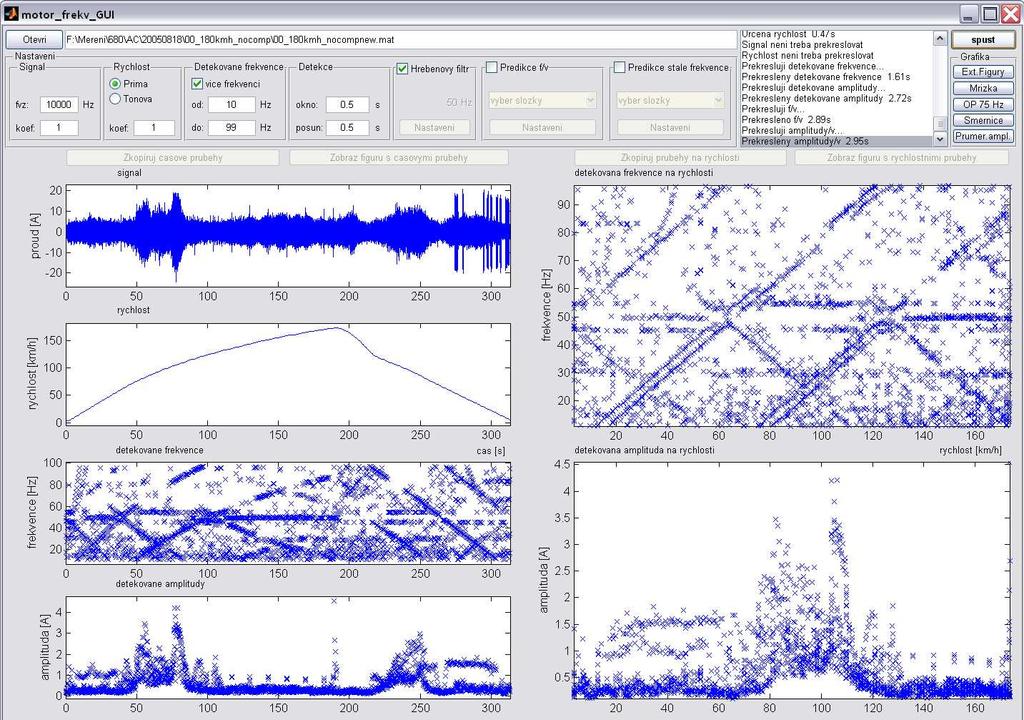Enable the Predikce f/v checkbox
The image size is (1024, 720).
tap(492, 67)
